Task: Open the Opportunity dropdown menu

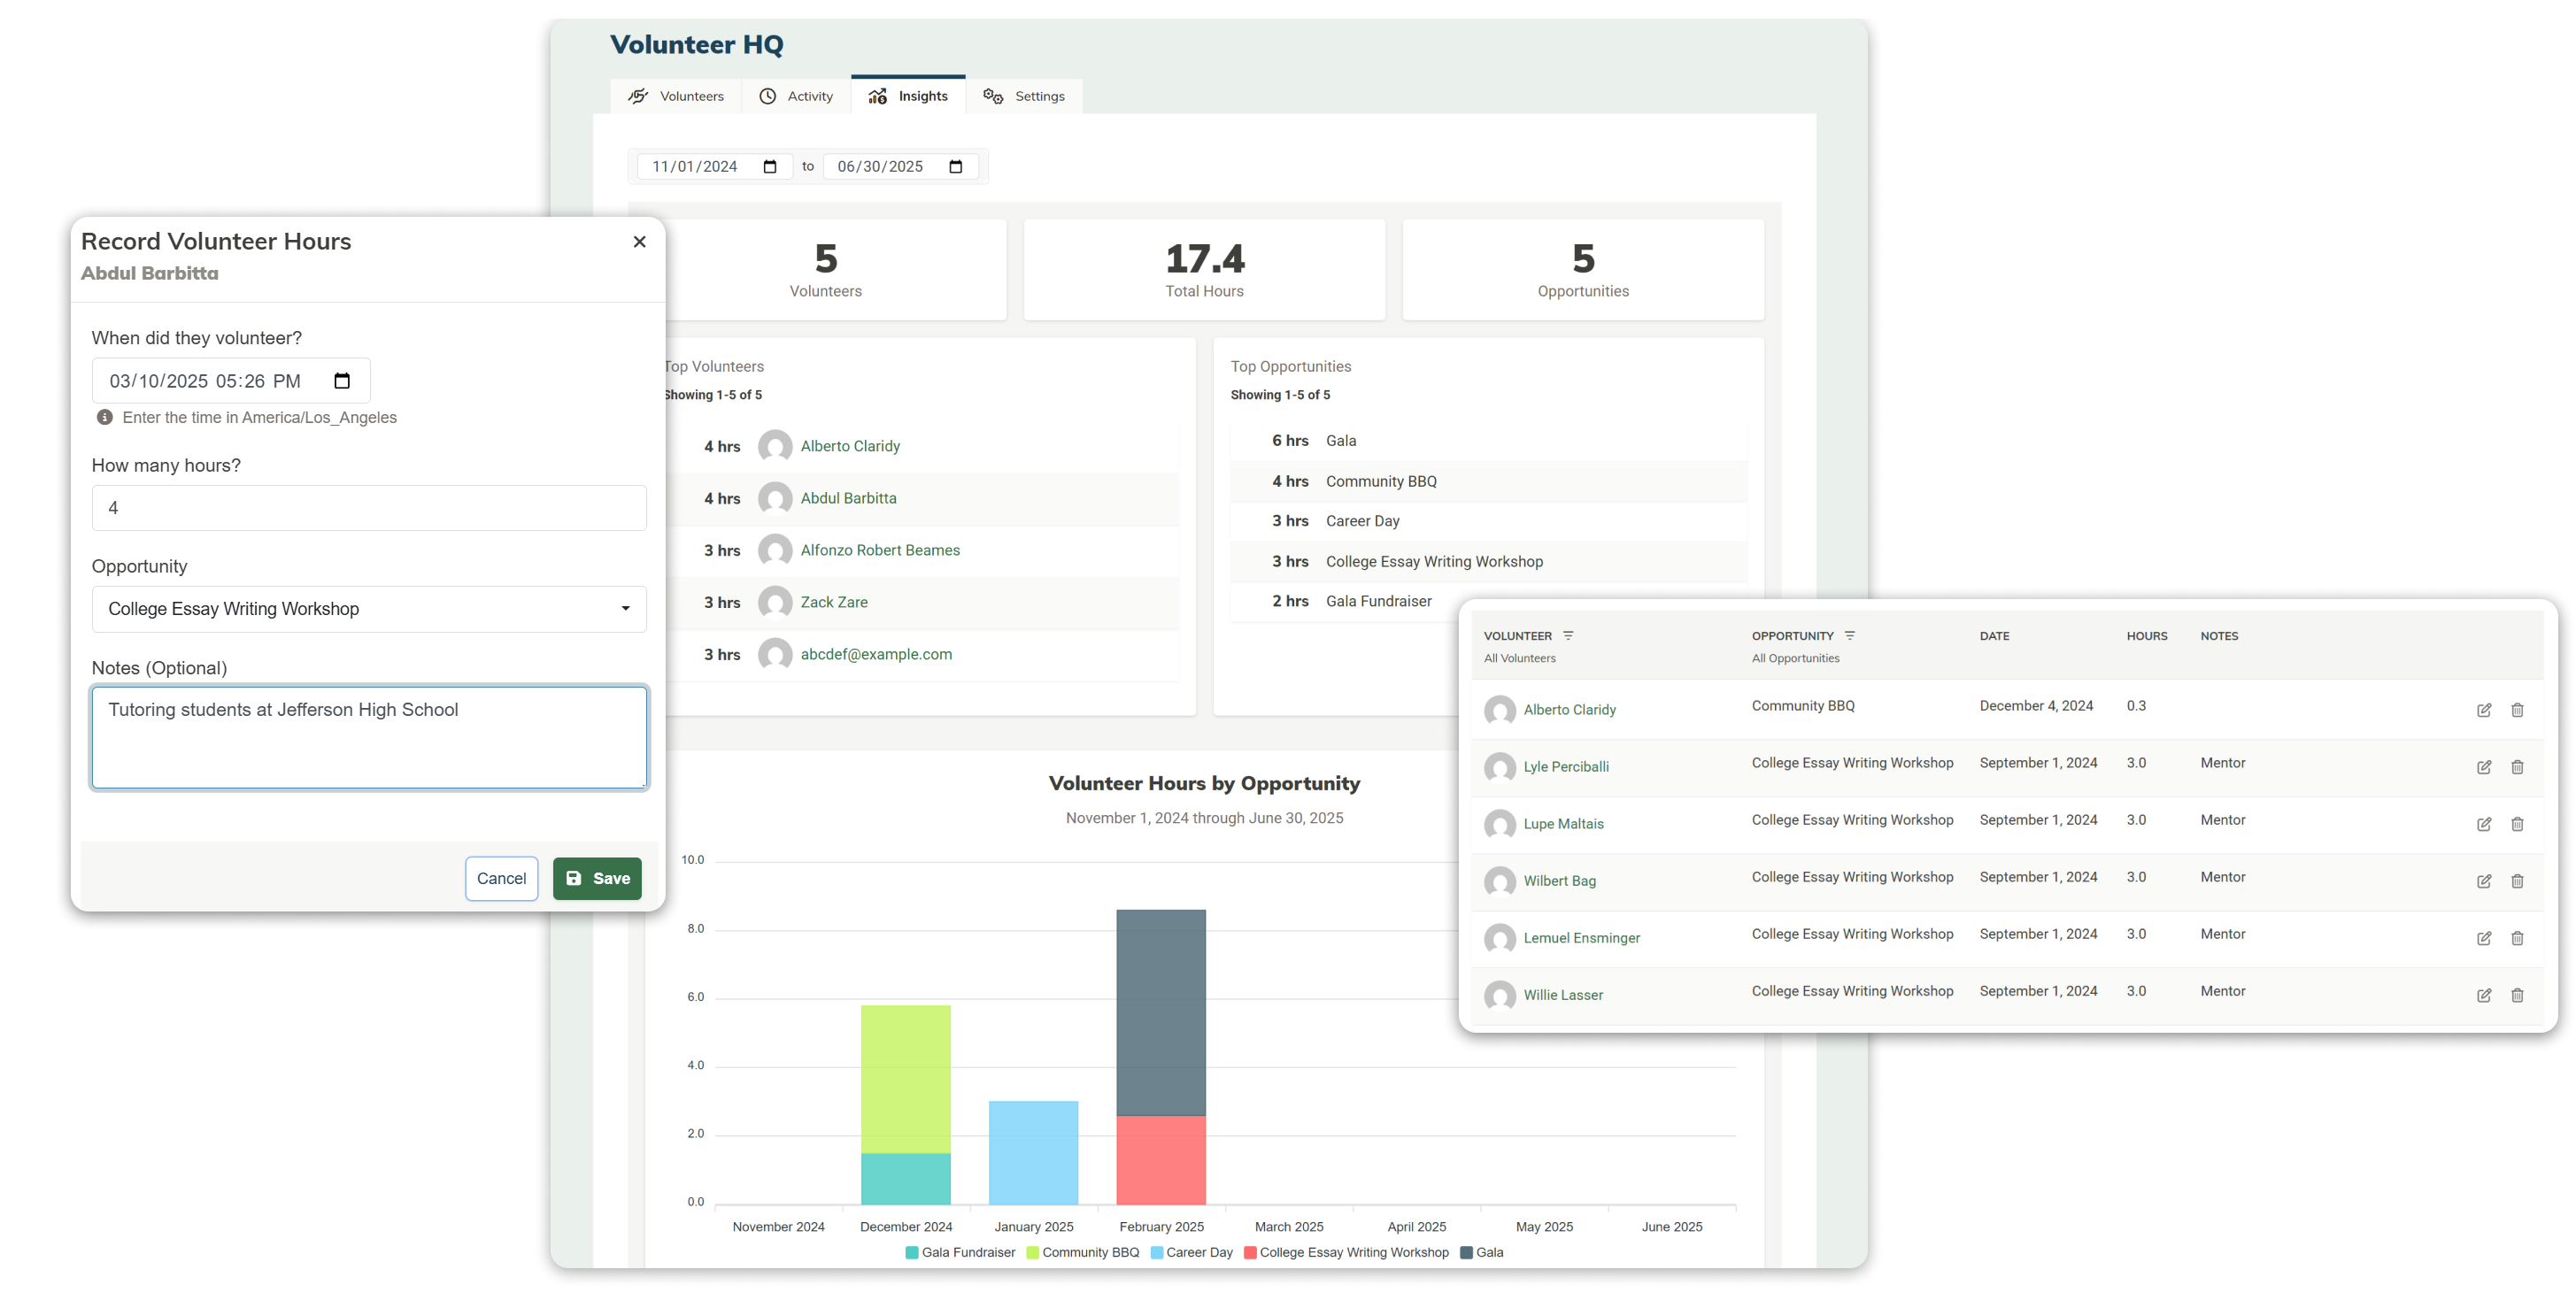Action: tap(369, 609)
